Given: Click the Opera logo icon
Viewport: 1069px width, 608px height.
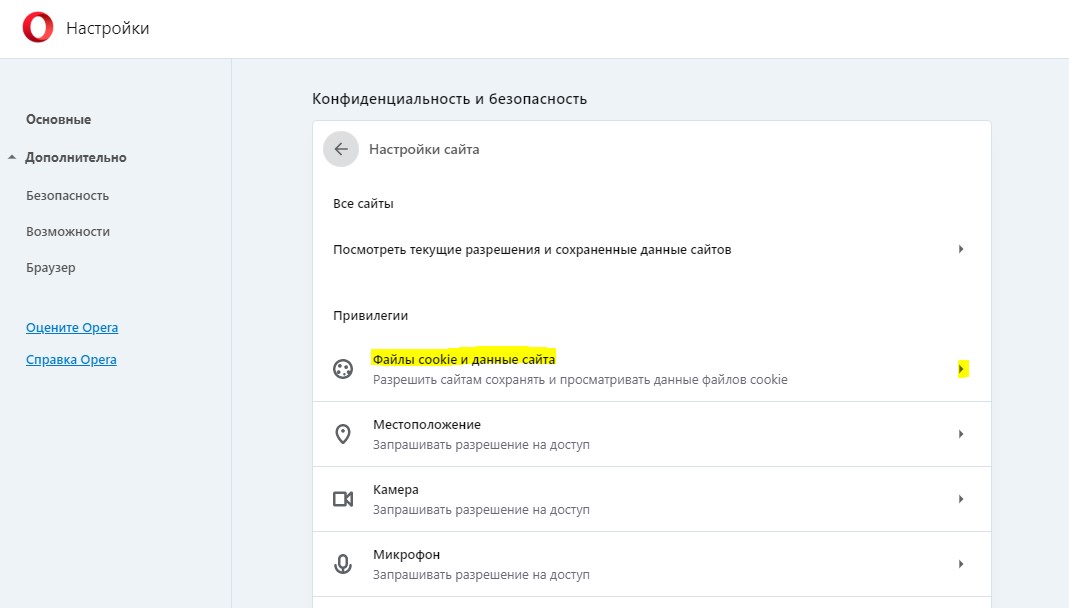Looking at the screenshot, I should (38, 28).
